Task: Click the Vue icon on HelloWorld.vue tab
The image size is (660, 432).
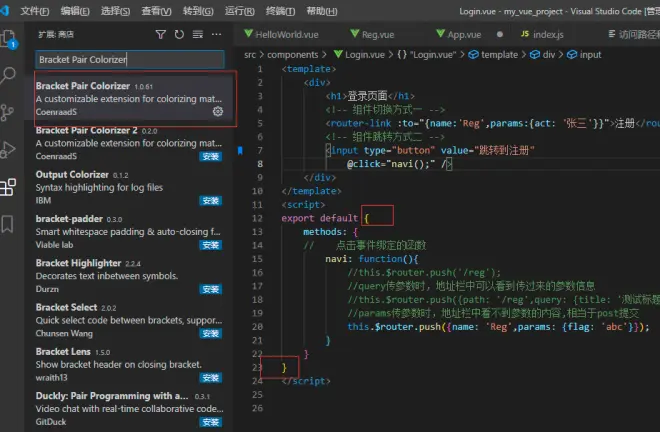Action: click(249, 33)
